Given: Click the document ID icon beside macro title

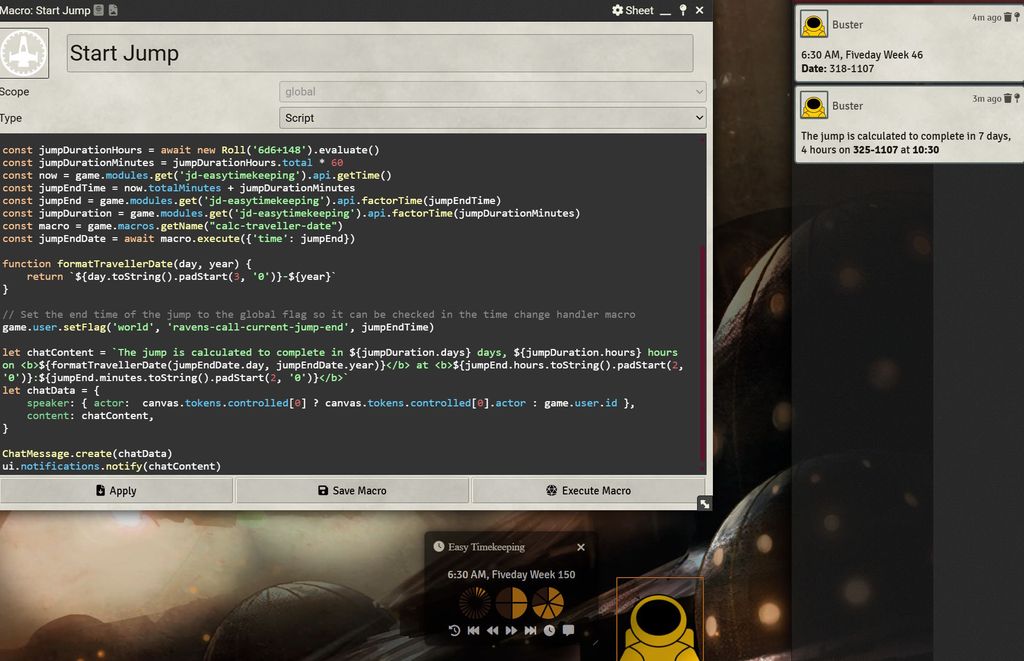Looking at the screenshot, I should pyautogui.click(x=98, y=11).
